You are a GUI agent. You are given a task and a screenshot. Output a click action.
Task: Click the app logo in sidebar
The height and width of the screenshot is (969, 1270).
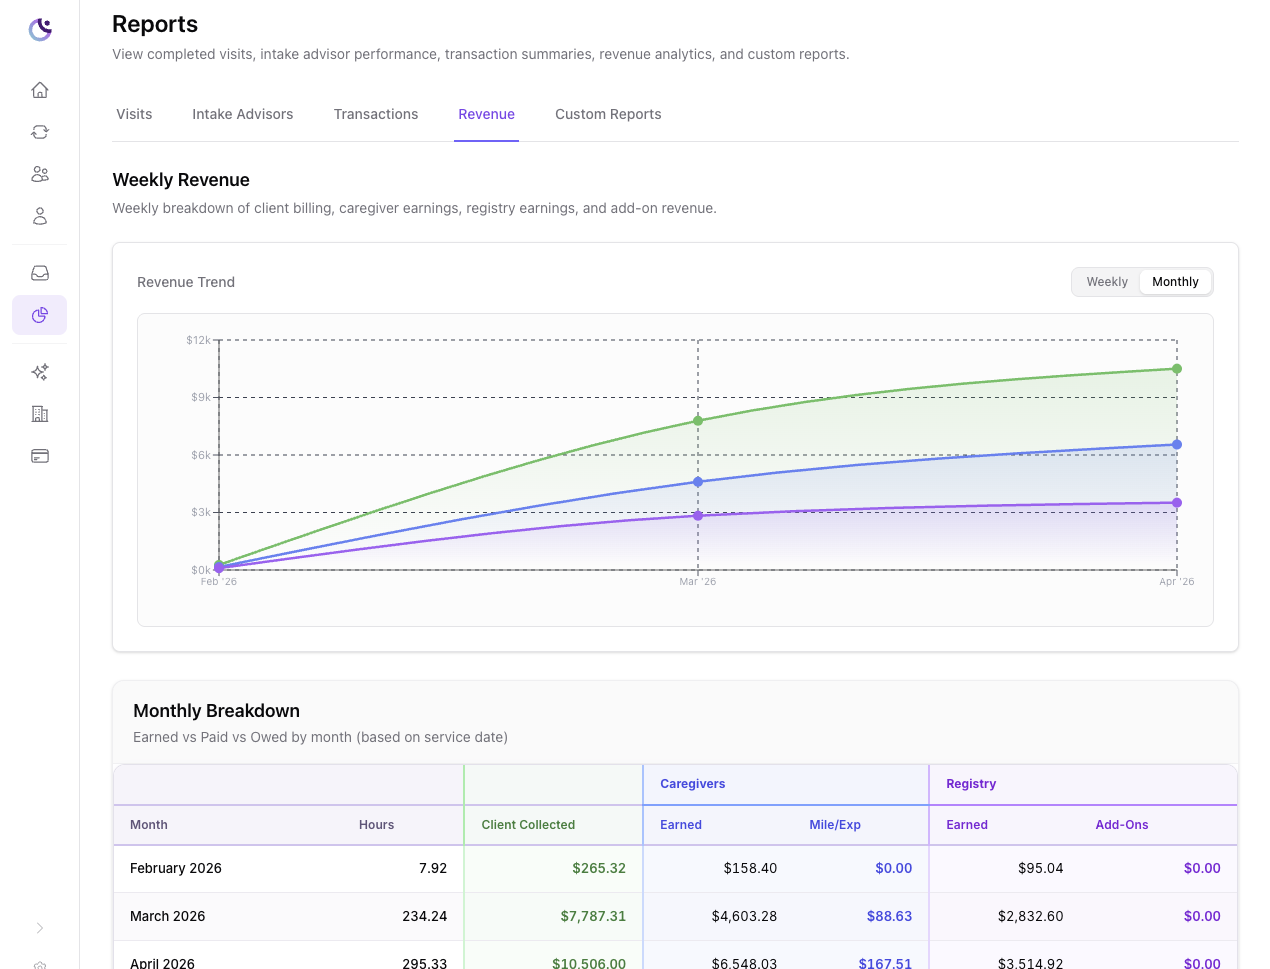(40, 29)
